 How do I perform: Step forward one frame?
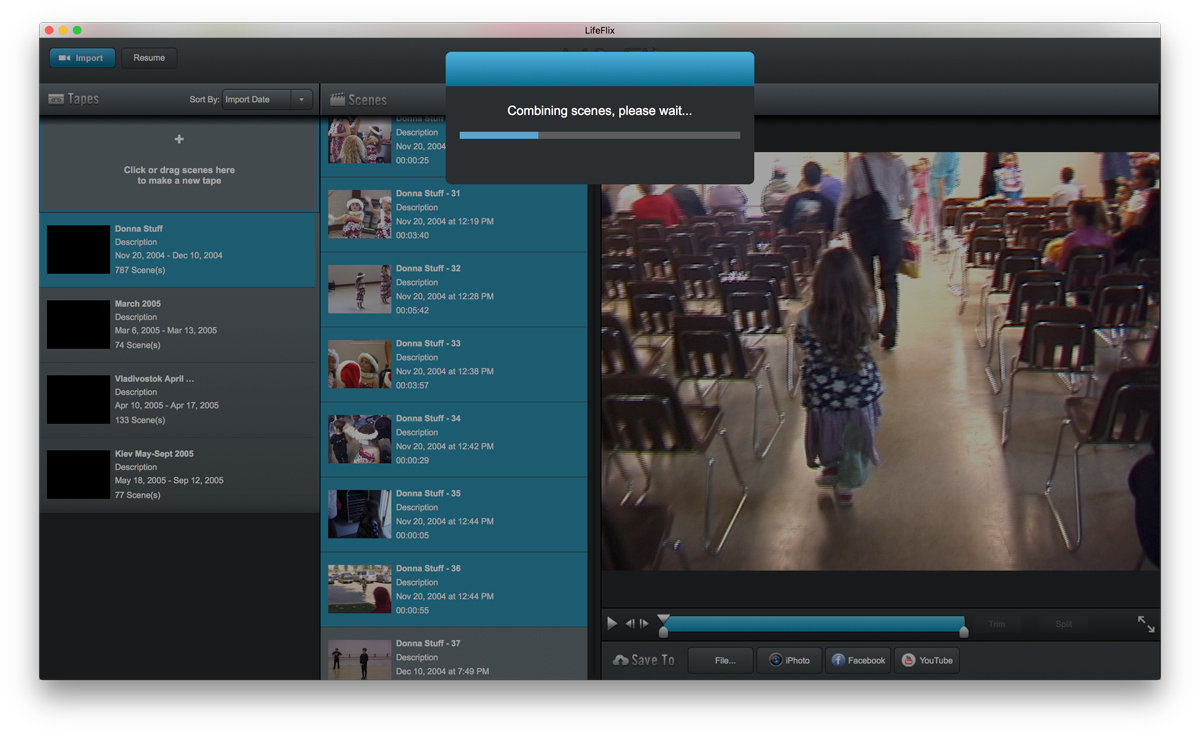point(644,623)
